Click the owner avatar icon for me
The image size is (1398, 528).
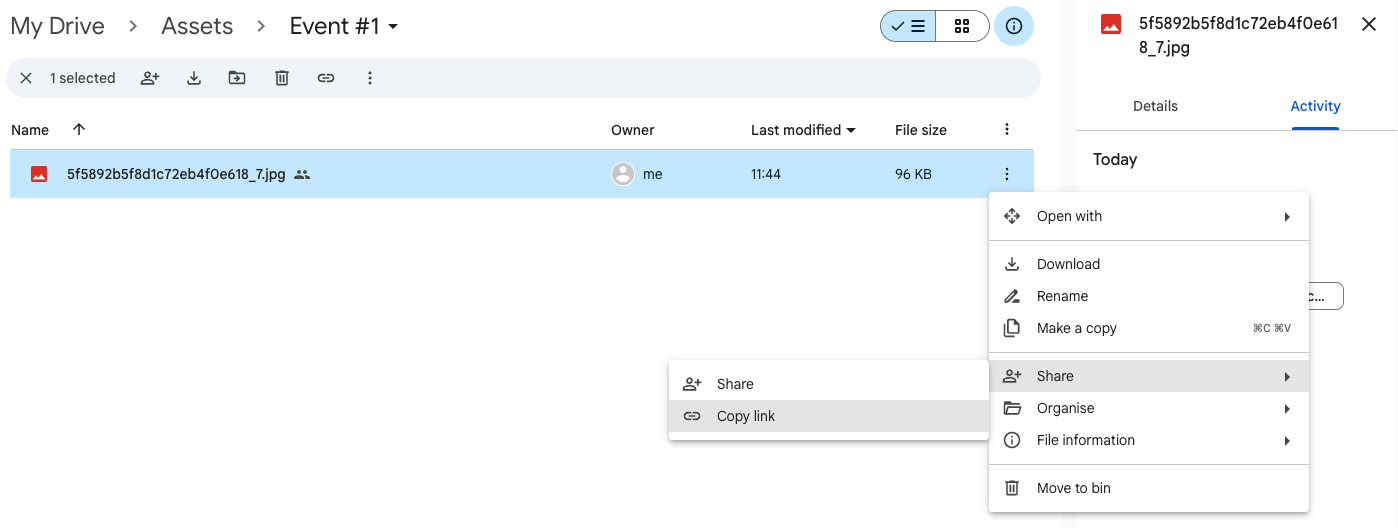(623, 174)
